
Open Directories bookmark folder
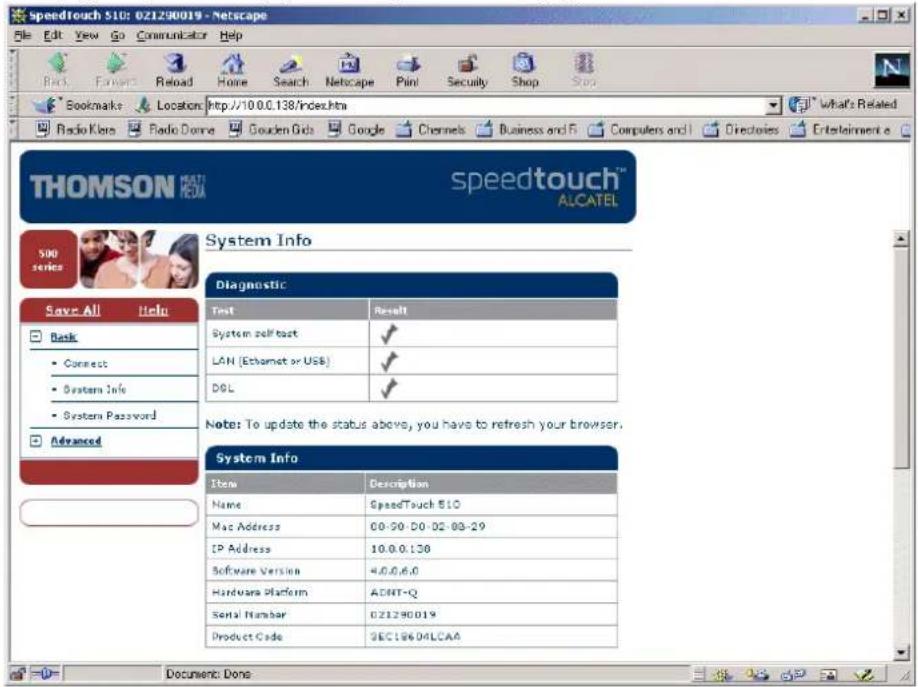(741, 129)
